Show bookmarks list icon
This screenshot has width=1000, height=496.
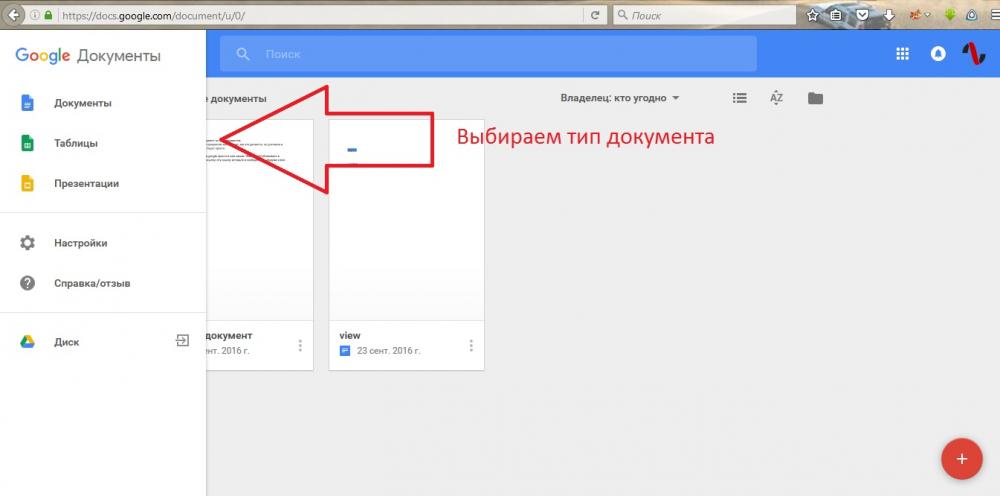tap(836, 15)
